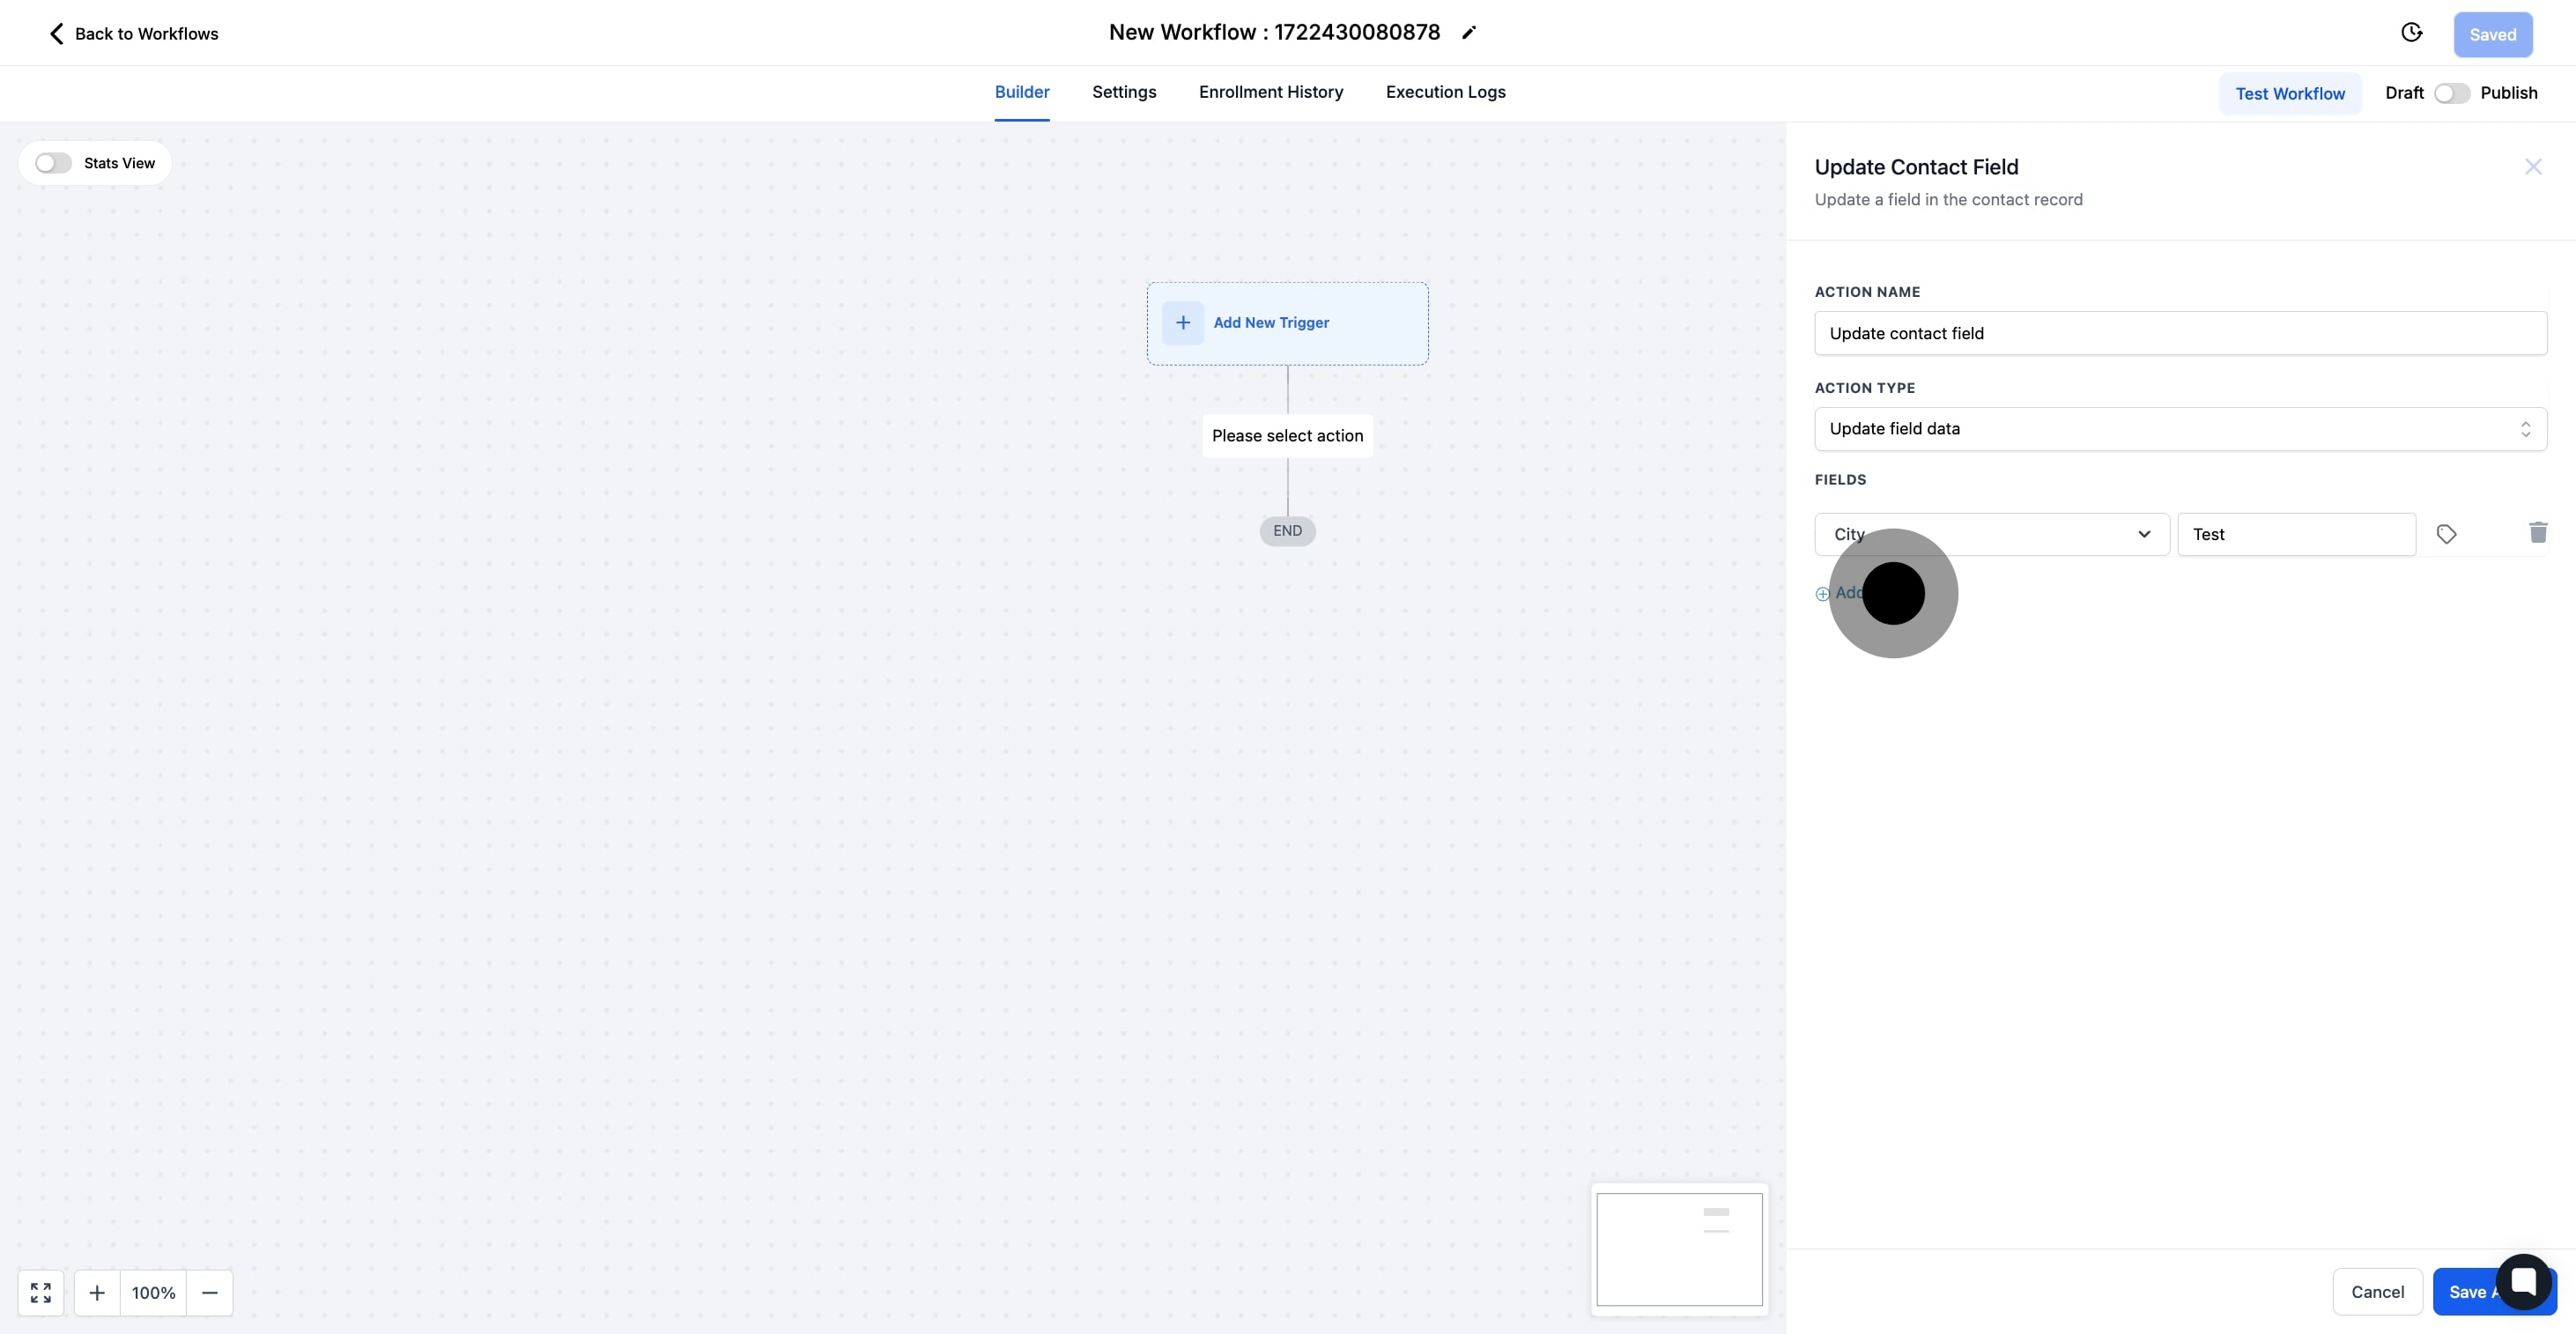
Task: Toggle the Stats View switch
Action: (54, 162)
